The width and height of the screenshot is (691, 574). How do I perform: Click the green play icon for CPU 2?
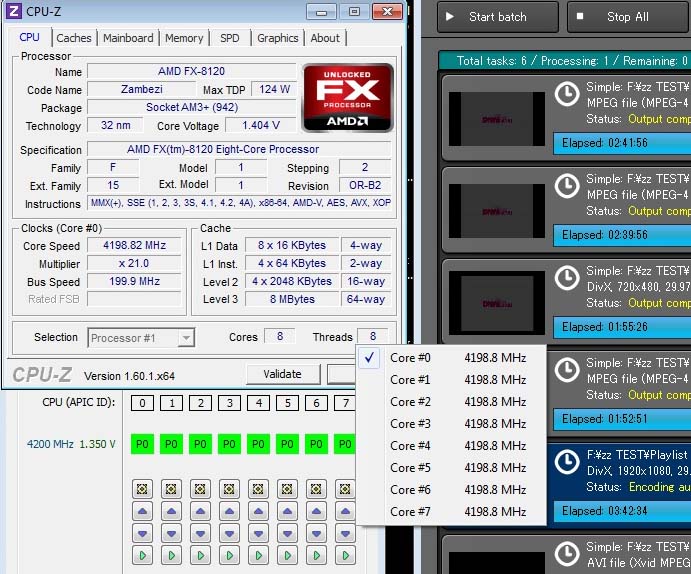click(201, 555)
